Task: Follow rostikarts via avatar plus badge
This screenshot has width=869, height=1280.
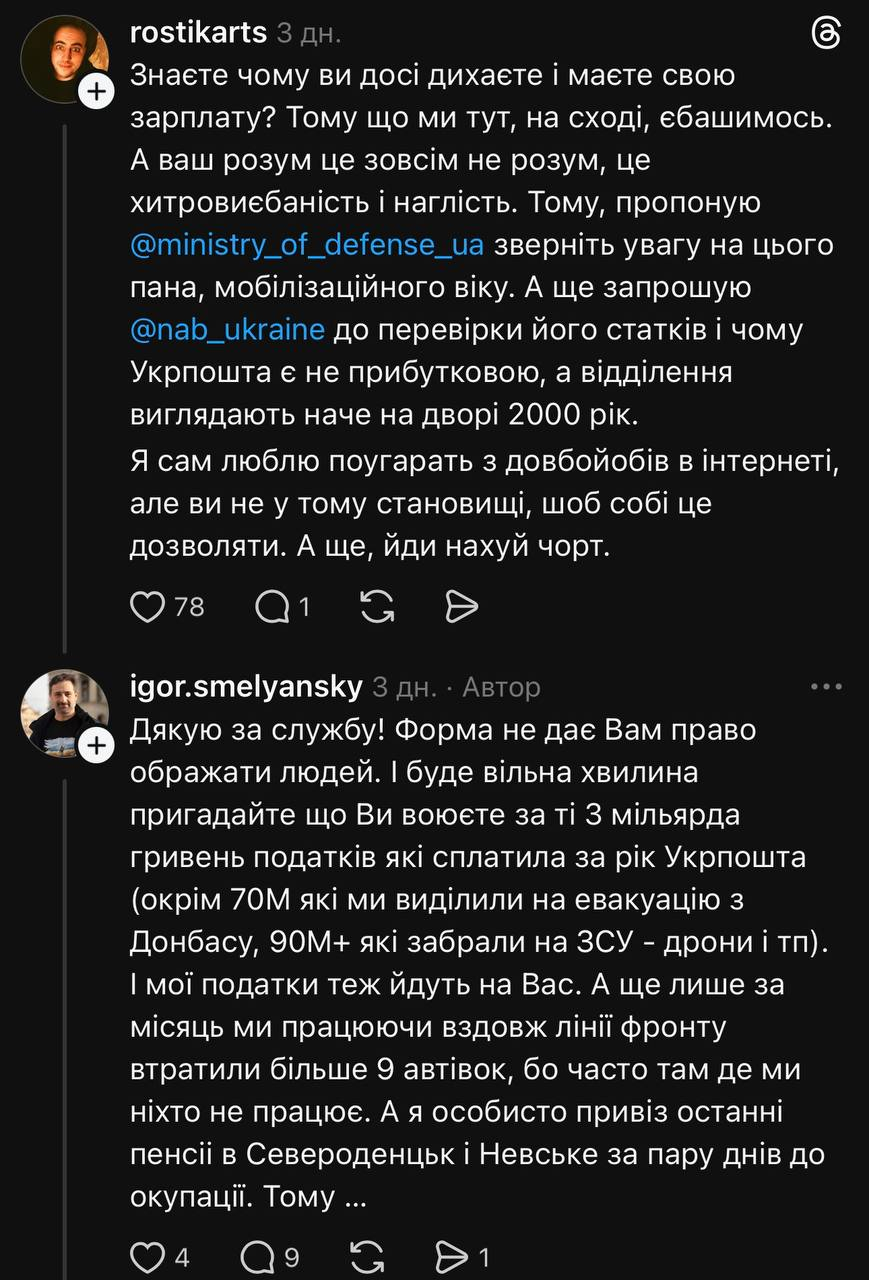Action: pyautogui.click(x=95, y=93)
